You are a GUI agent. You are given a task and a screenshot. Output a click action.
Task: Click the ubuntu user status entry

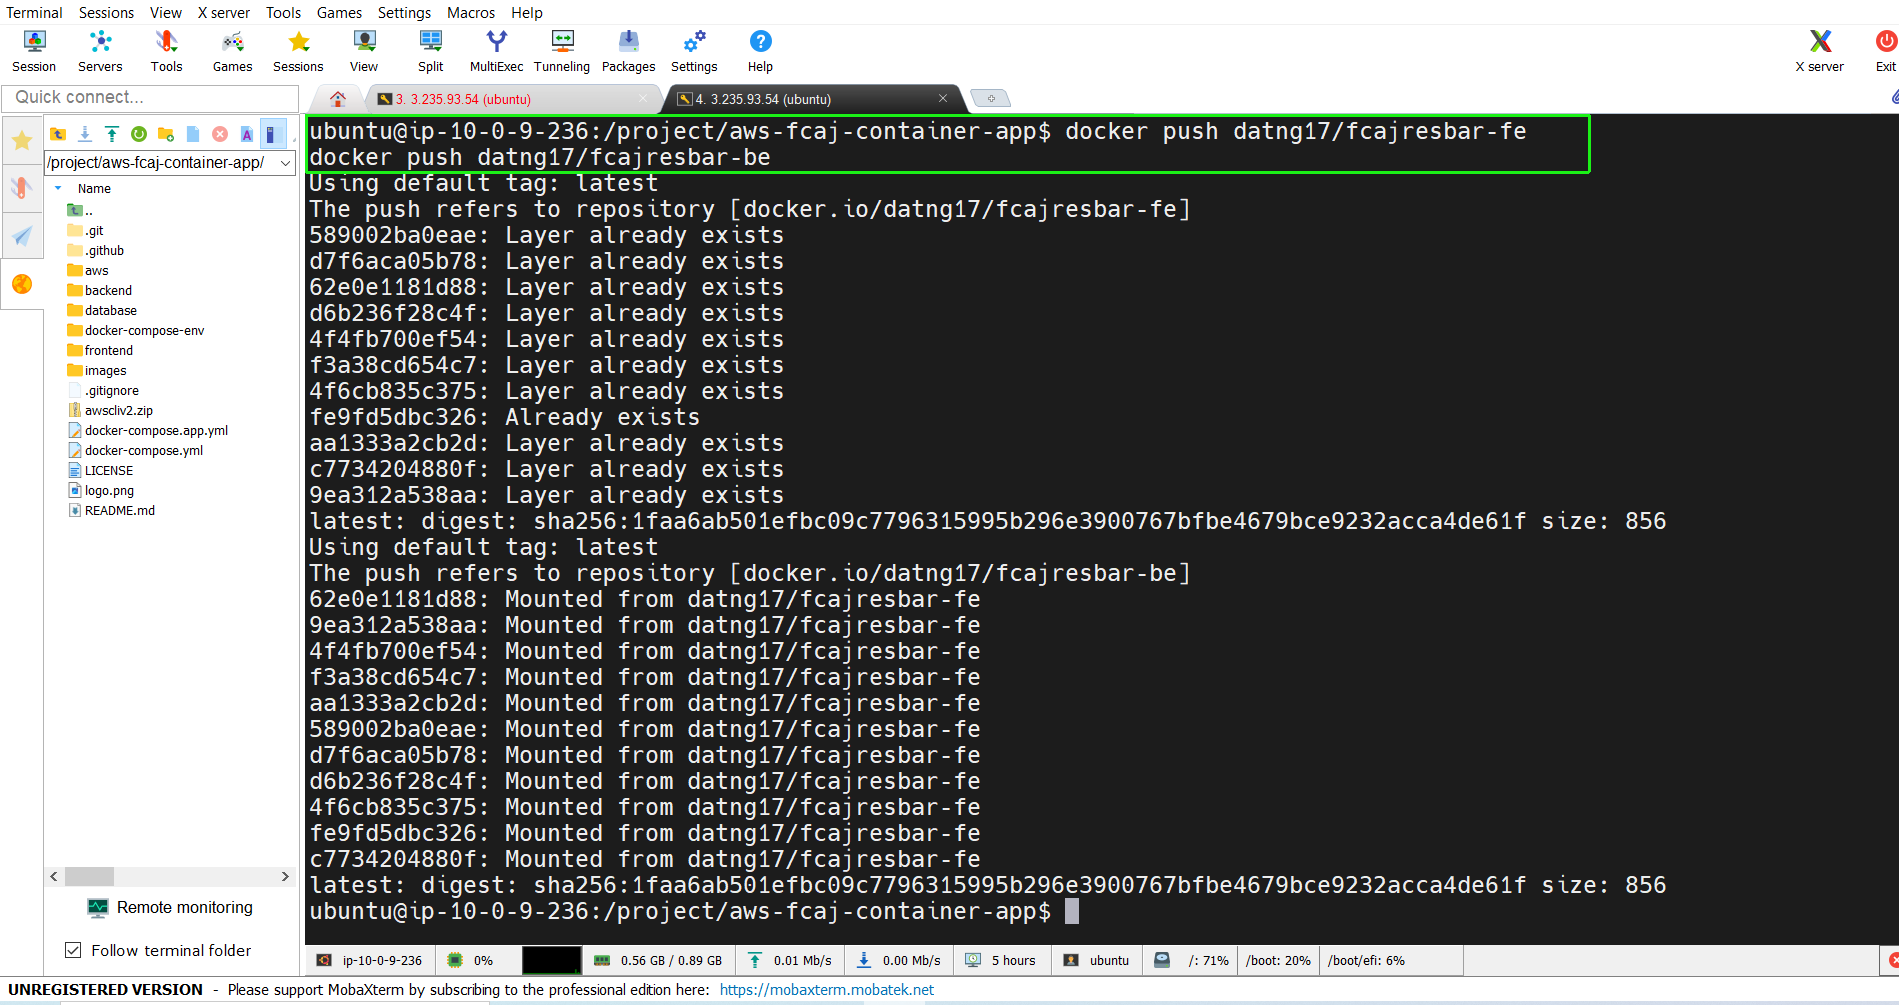(1096, 961)
